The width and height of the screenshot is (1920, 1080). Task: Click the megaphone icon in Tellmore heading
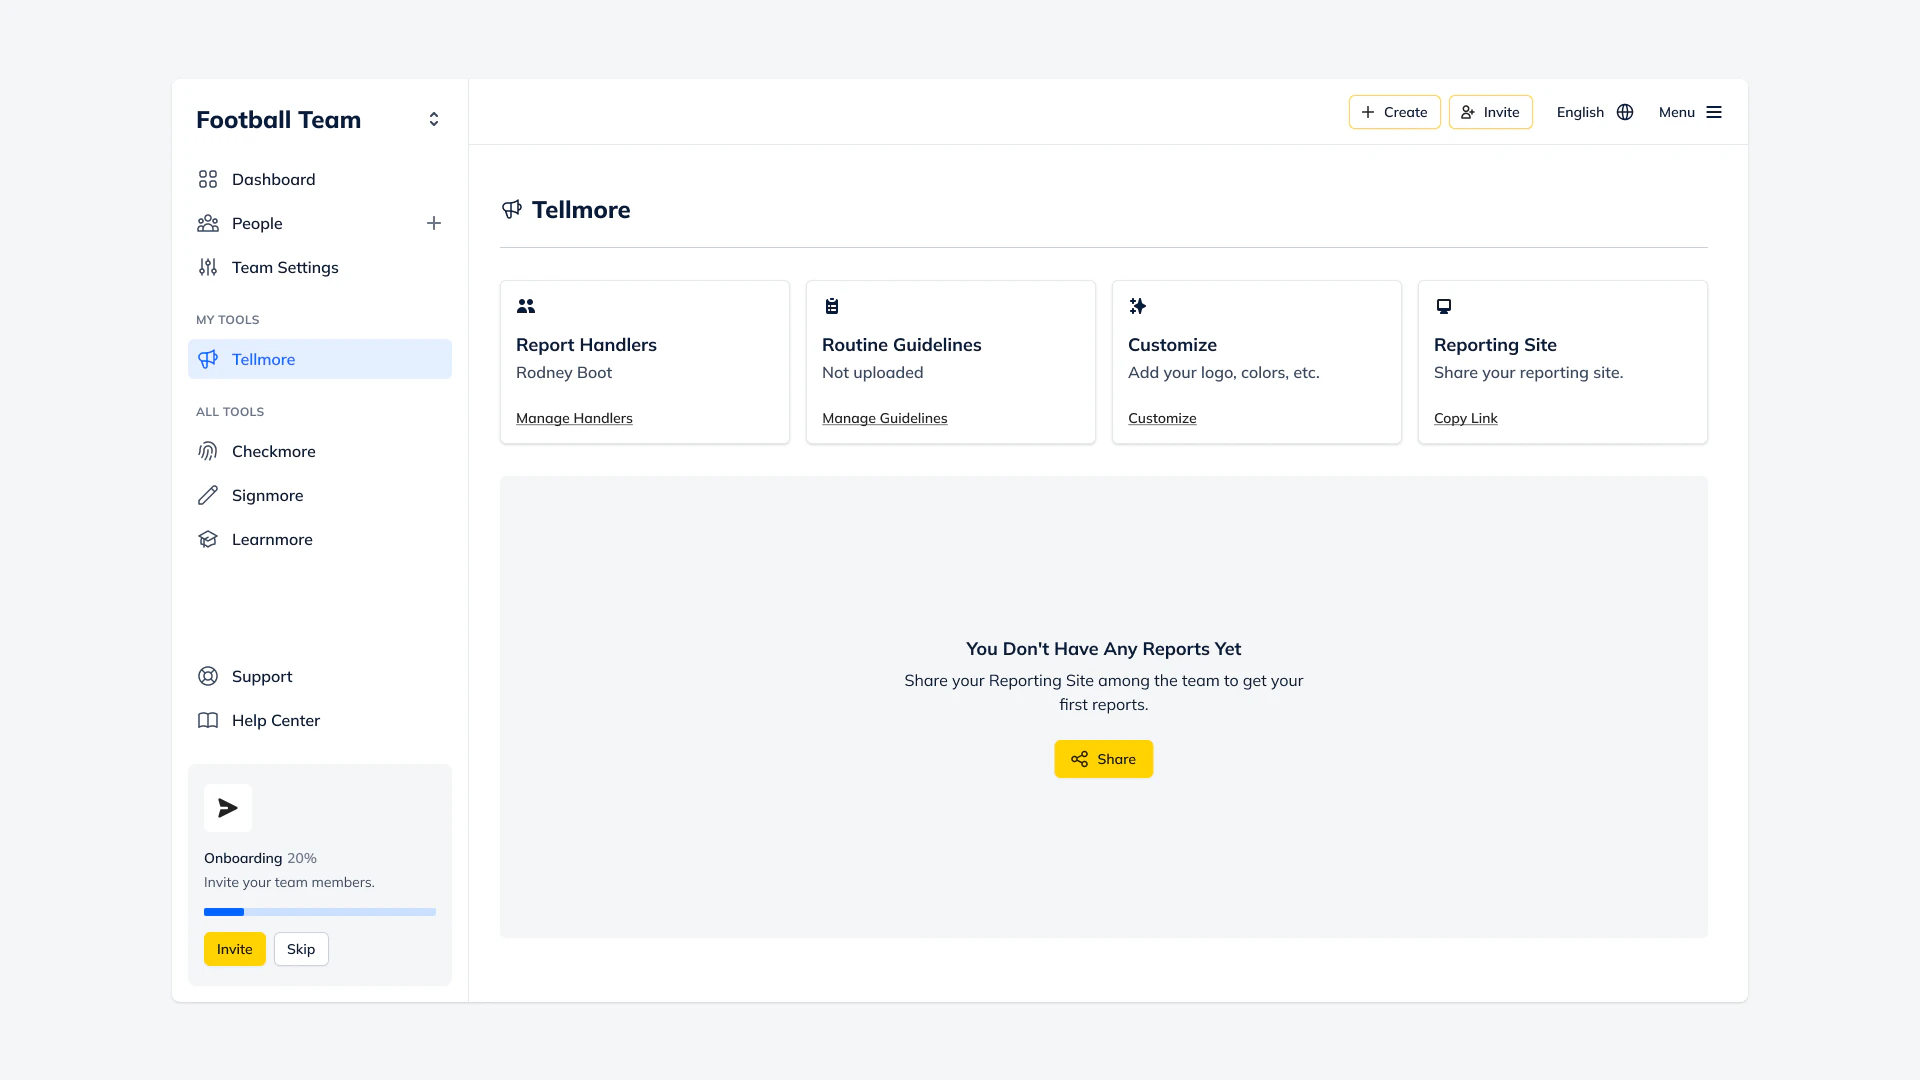pos(512,209)
